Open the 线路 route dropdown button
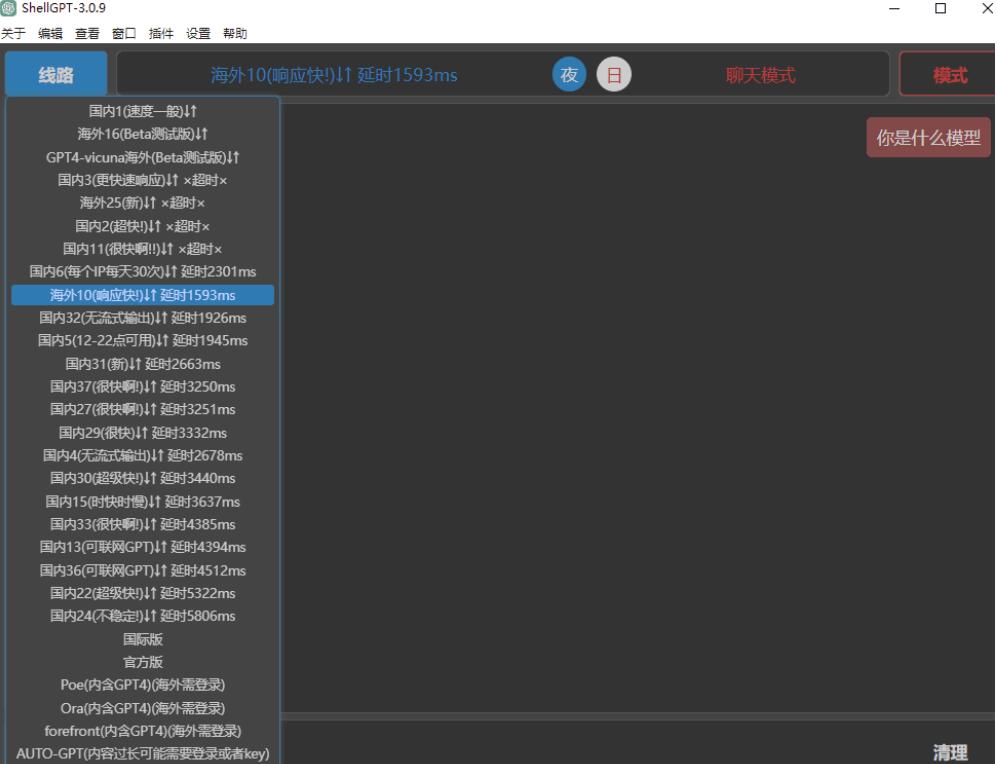997x764 pixels. [56, 74]
